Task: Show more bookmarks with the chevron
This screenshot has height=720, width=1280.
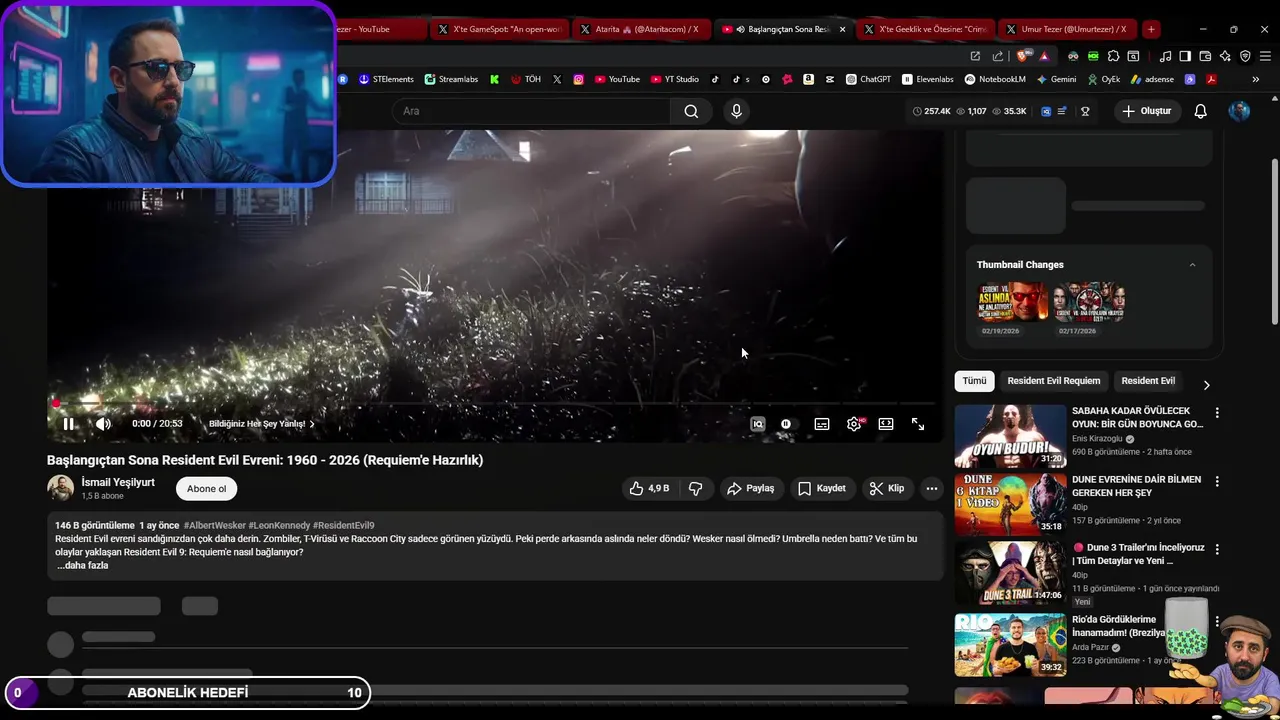Action: (1255, 79)
